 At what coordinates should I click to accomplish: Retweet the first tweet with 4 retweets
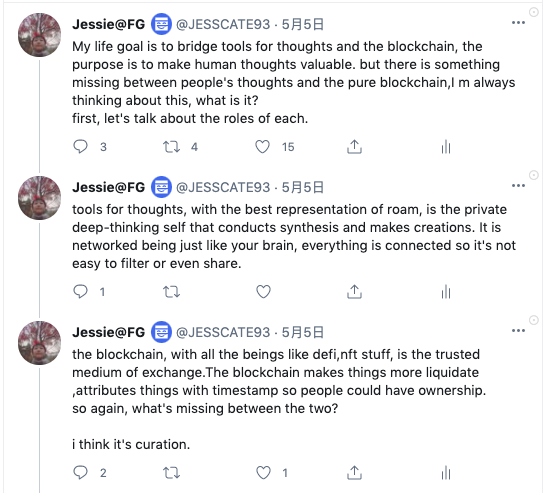pyautogui.click(x=171, y=147)
